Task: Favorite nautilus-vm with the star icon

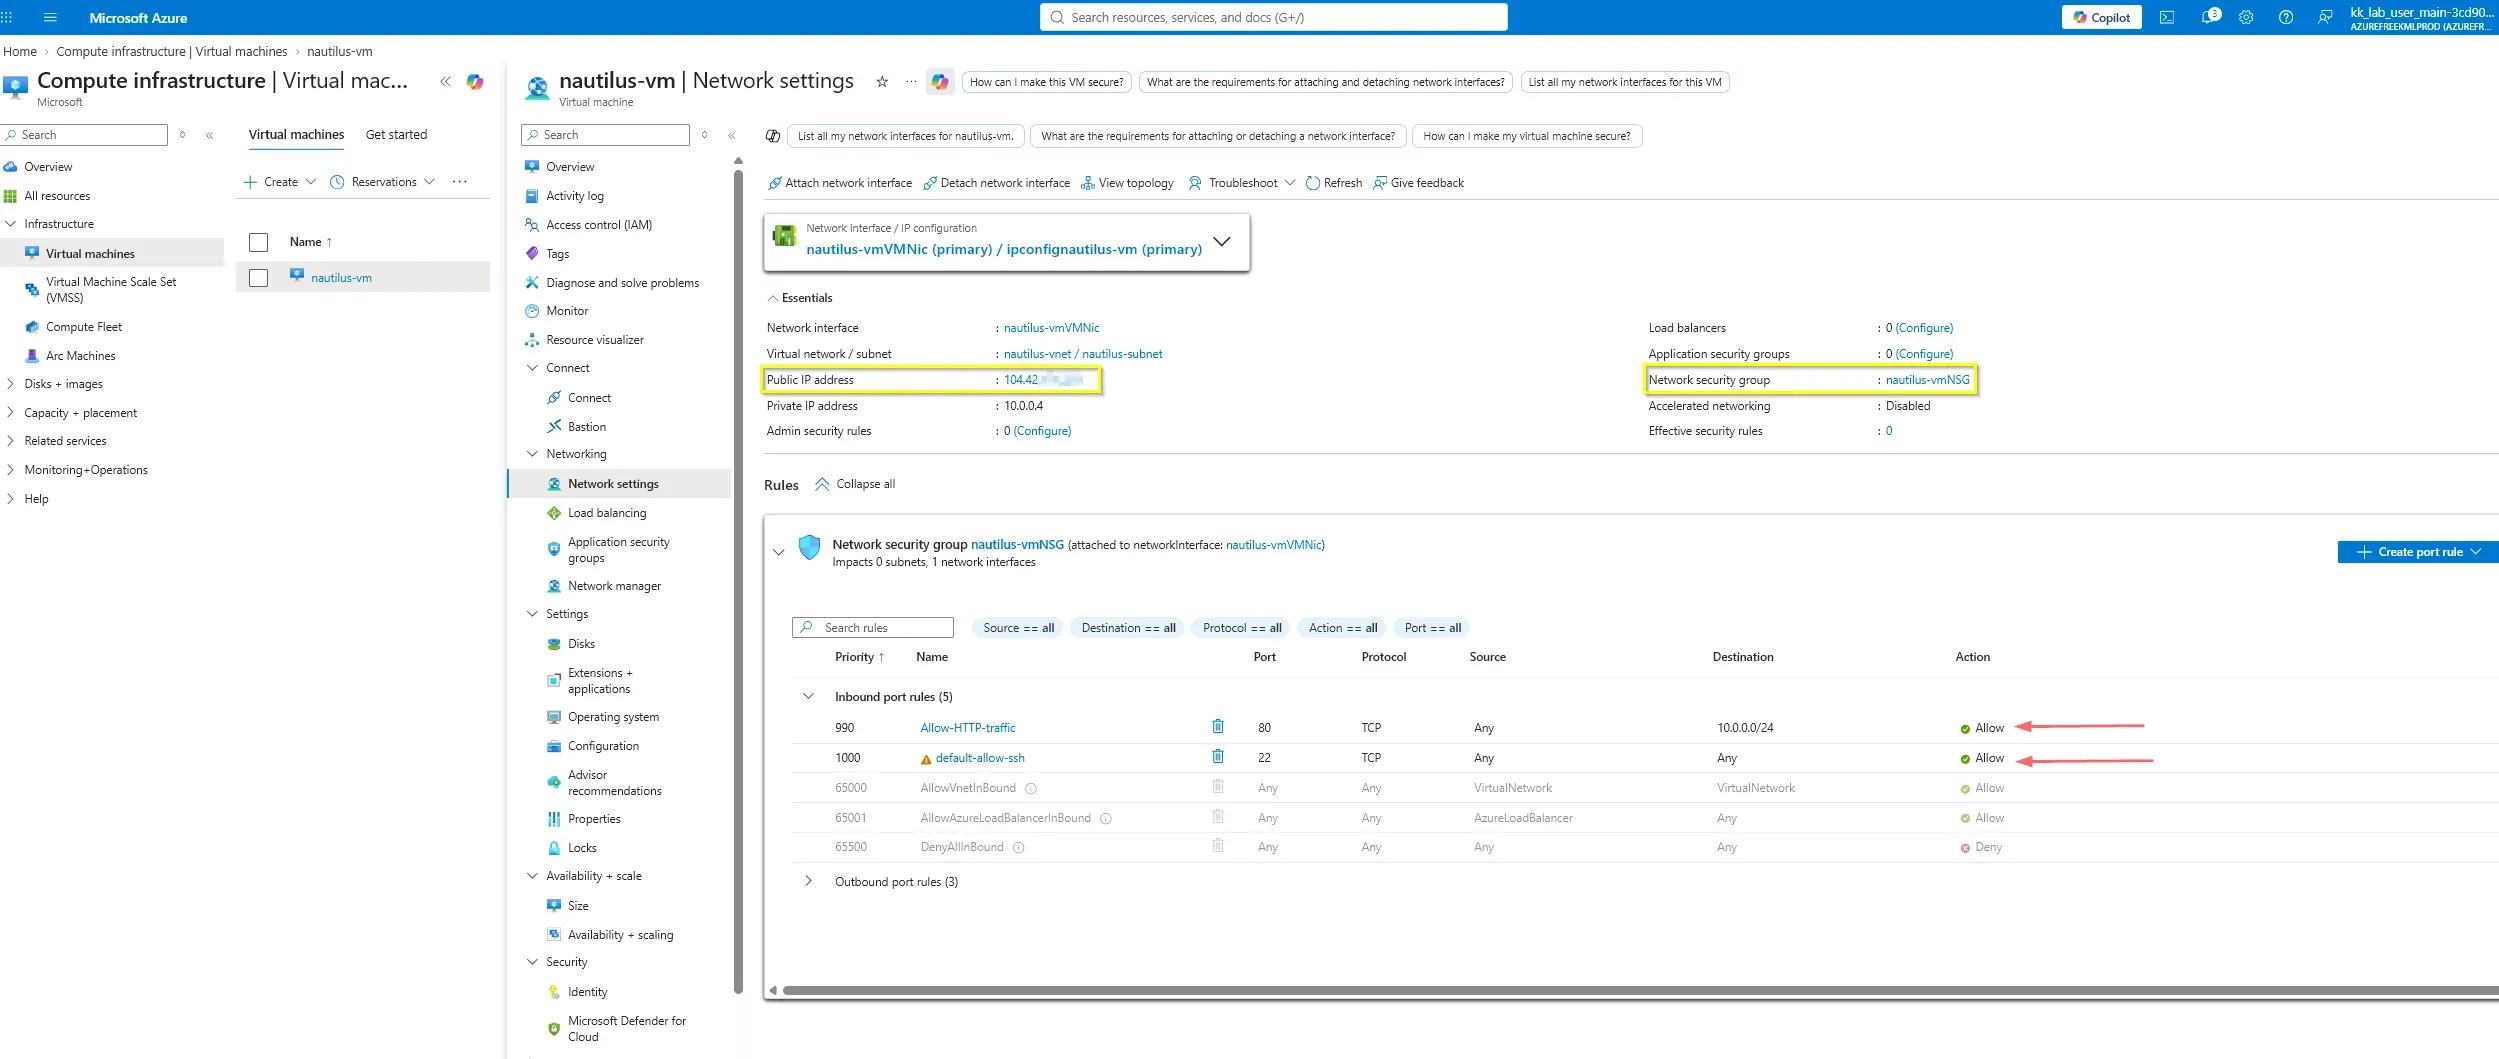Action: (x=882, y=82)
